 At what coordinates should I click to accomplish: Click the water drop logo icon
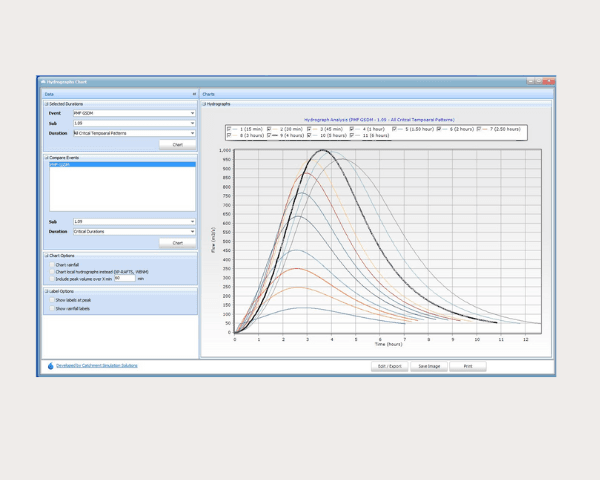click(51, 366)
